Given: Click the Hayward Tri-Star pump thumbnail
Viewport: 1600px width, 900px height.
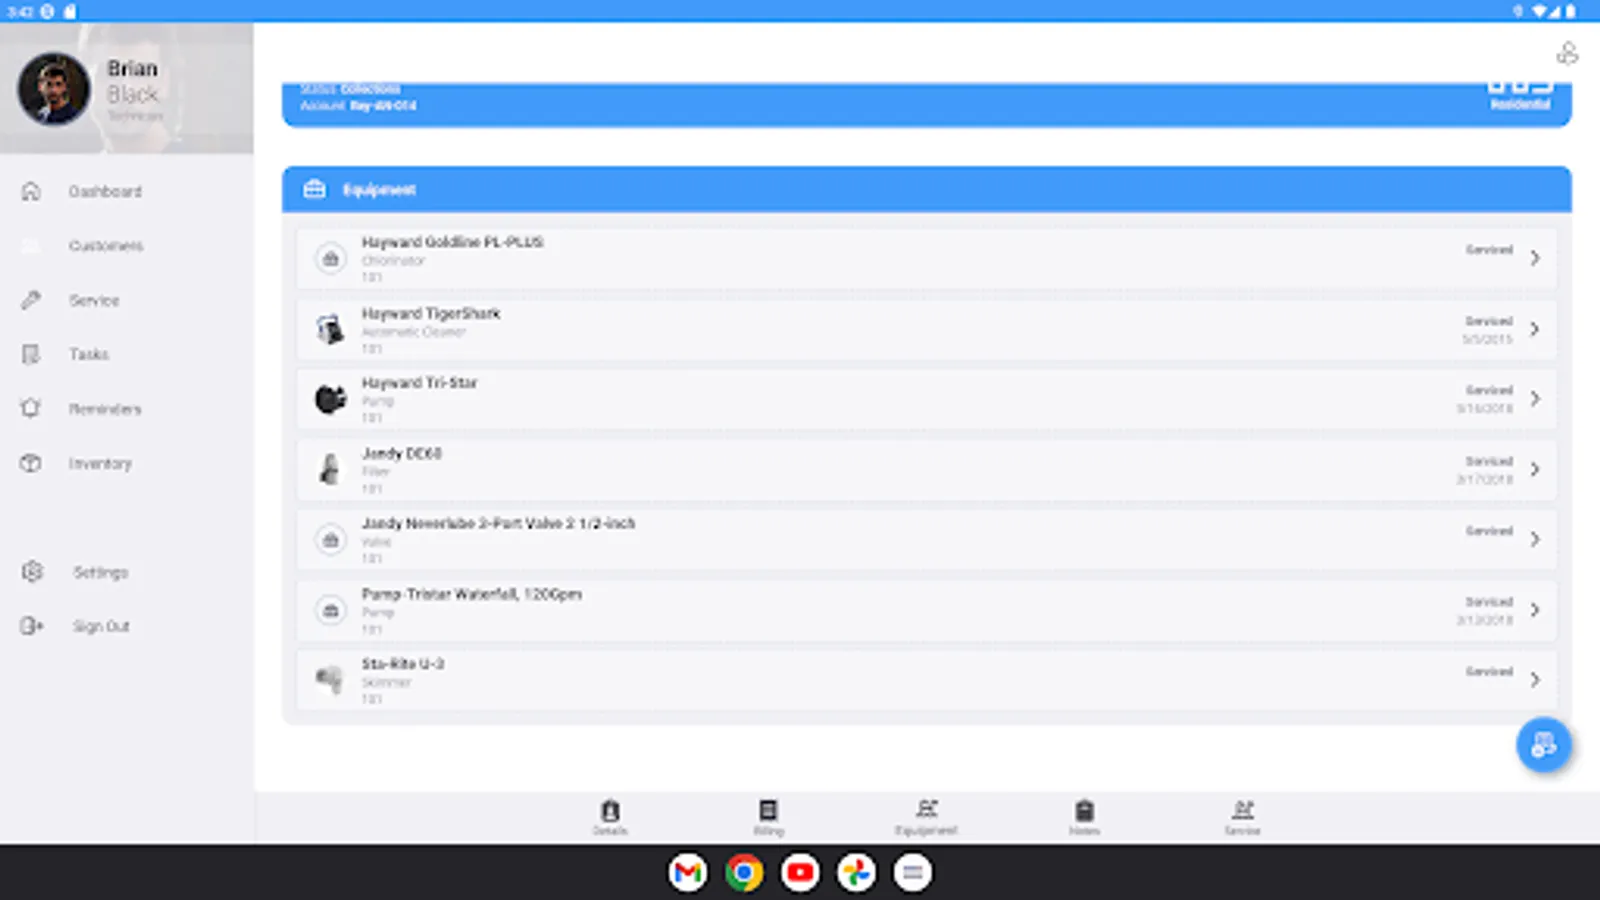Looking at the screenshot, I should point(330,399).
